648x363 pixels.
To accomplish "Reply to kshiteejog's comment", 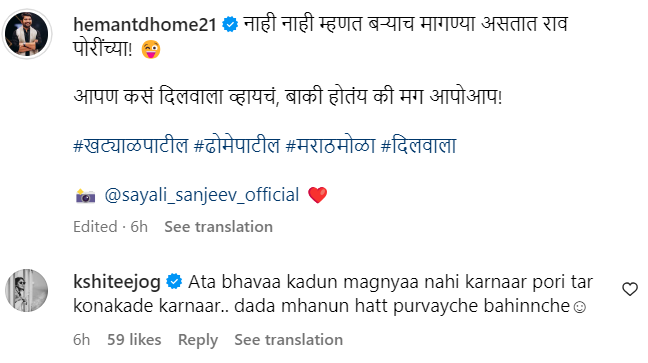I will 198,340.
